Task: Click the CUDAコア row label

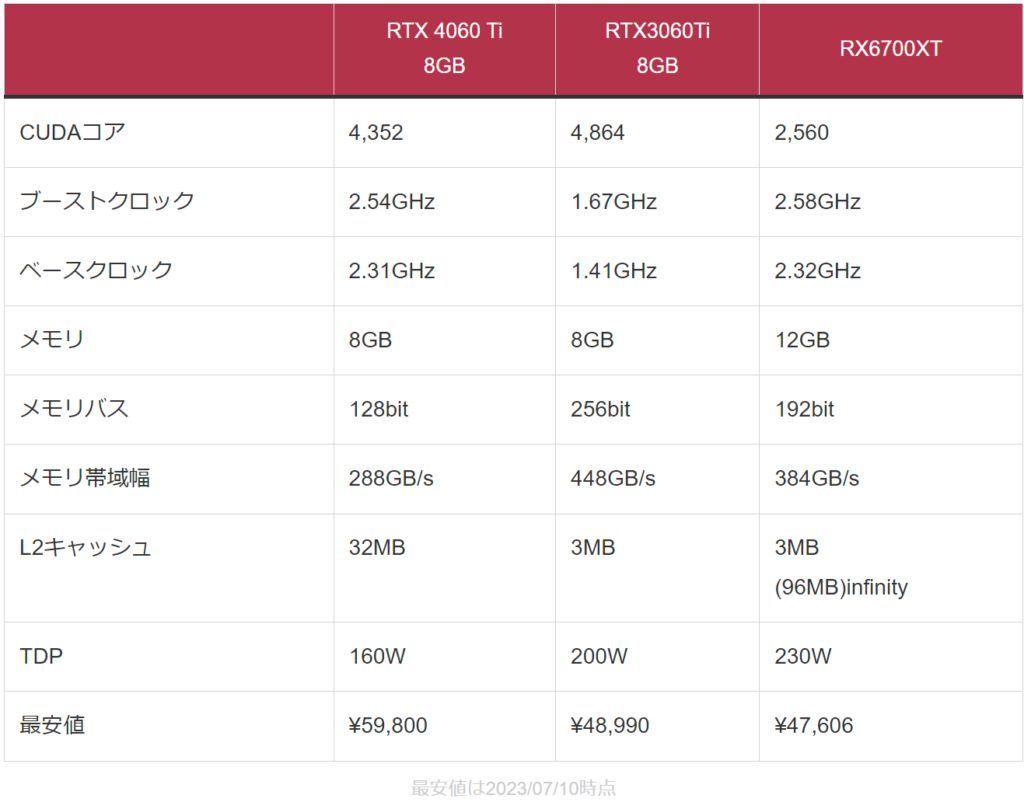Action: 73,132
